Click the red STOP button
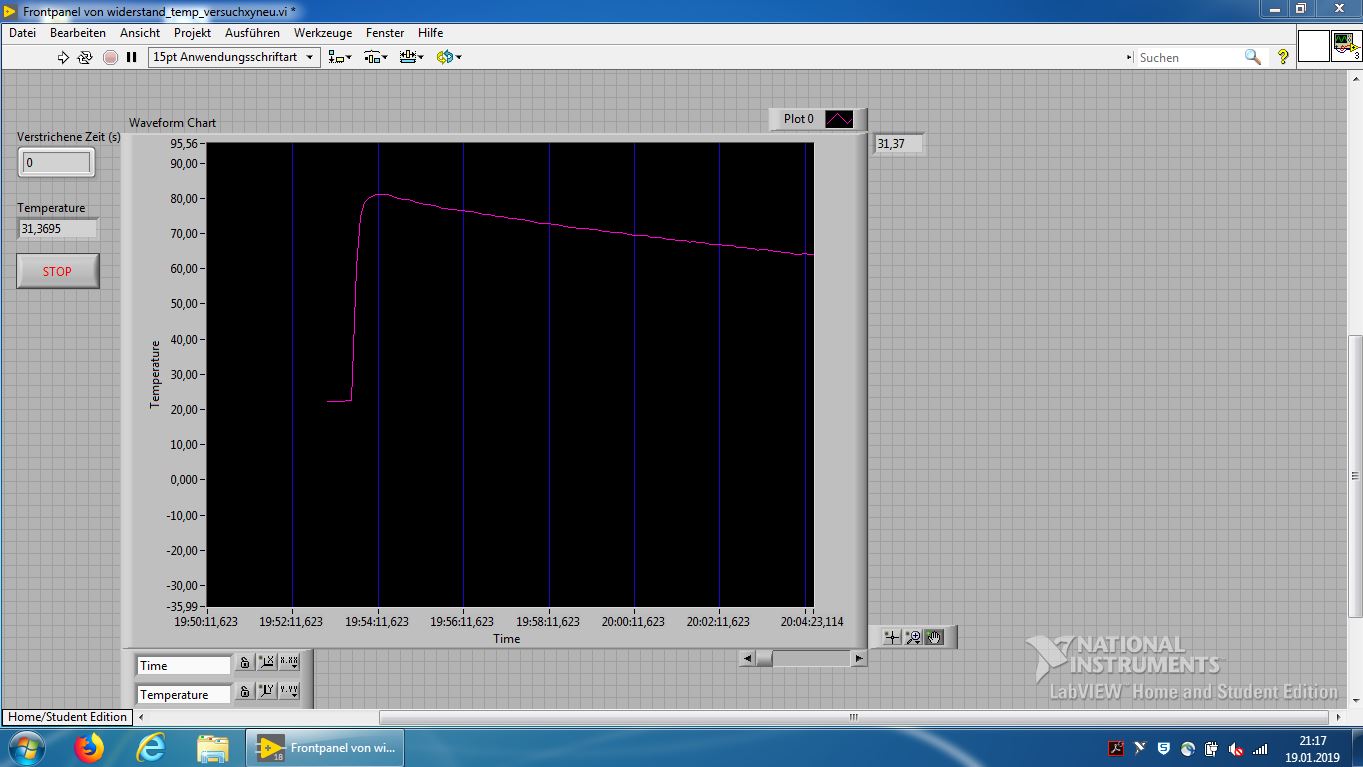The image size is (1363, 767). (x=58, y=271)
